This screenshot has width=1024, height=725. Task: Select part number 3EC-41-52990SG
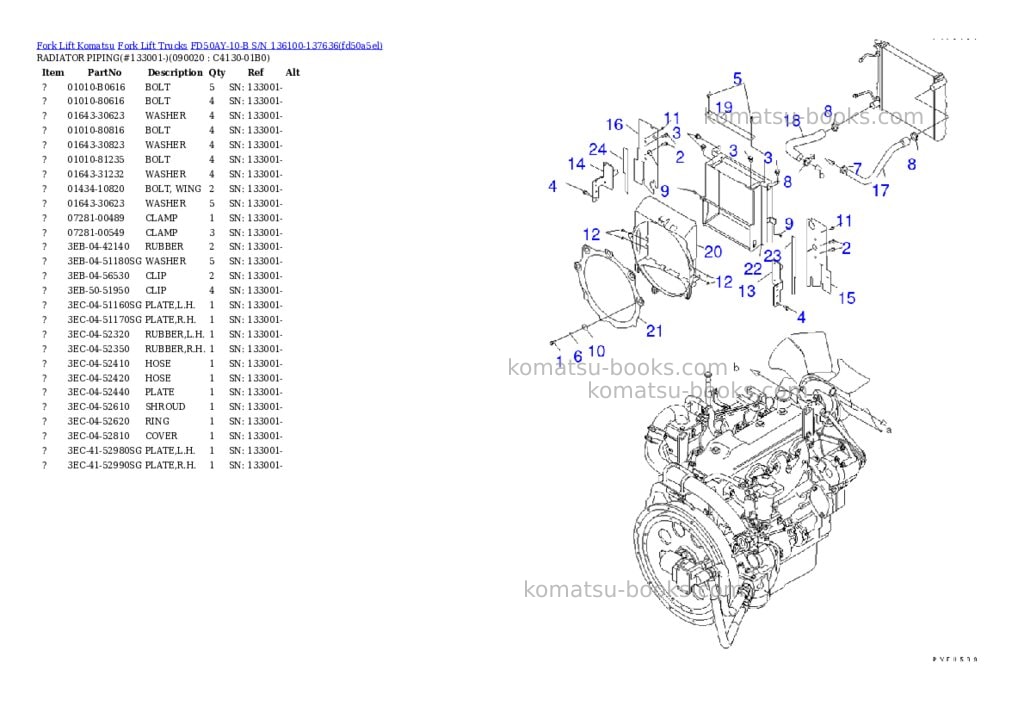pos(104,465)
